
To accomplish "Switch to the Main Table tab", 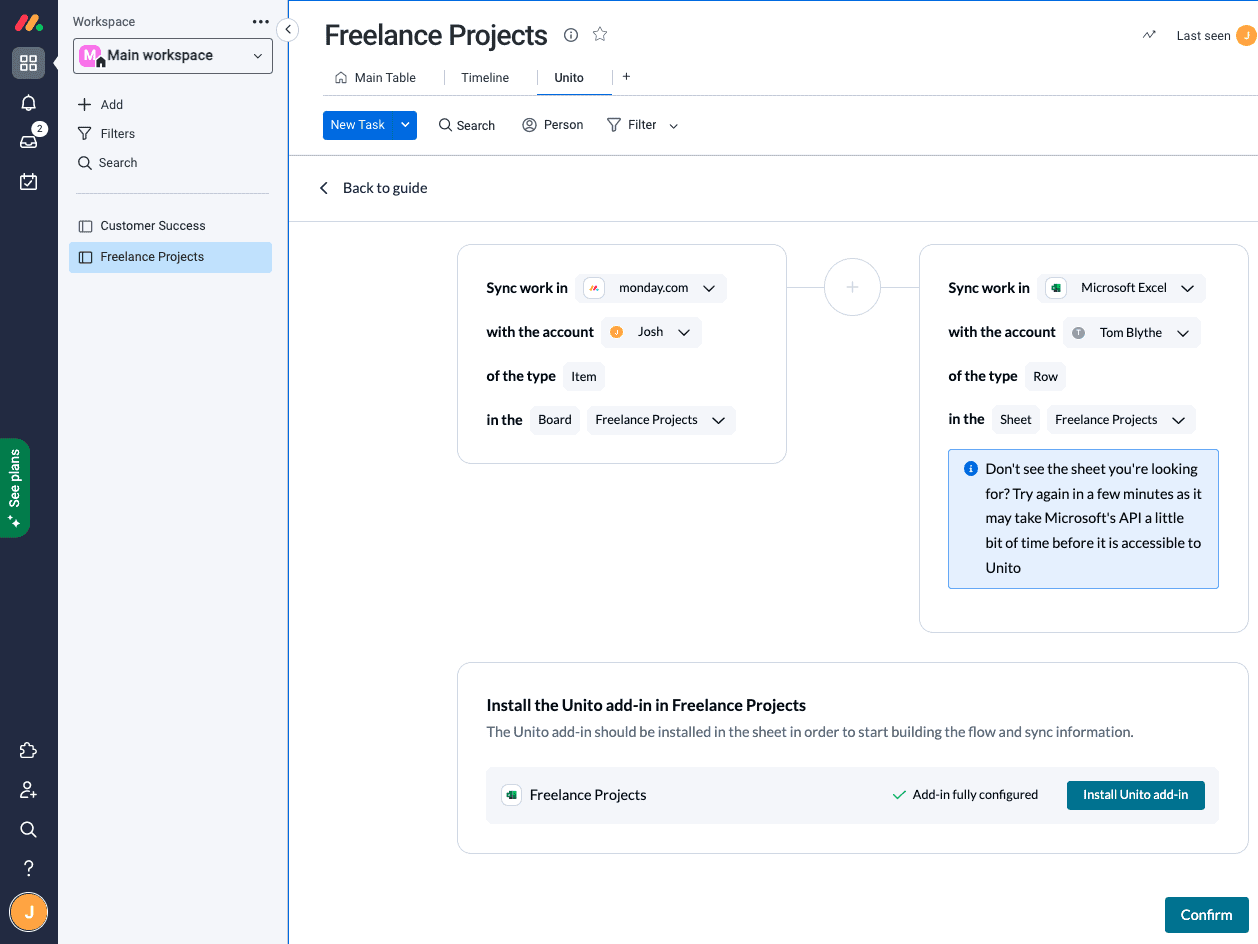I will [375, 77].
